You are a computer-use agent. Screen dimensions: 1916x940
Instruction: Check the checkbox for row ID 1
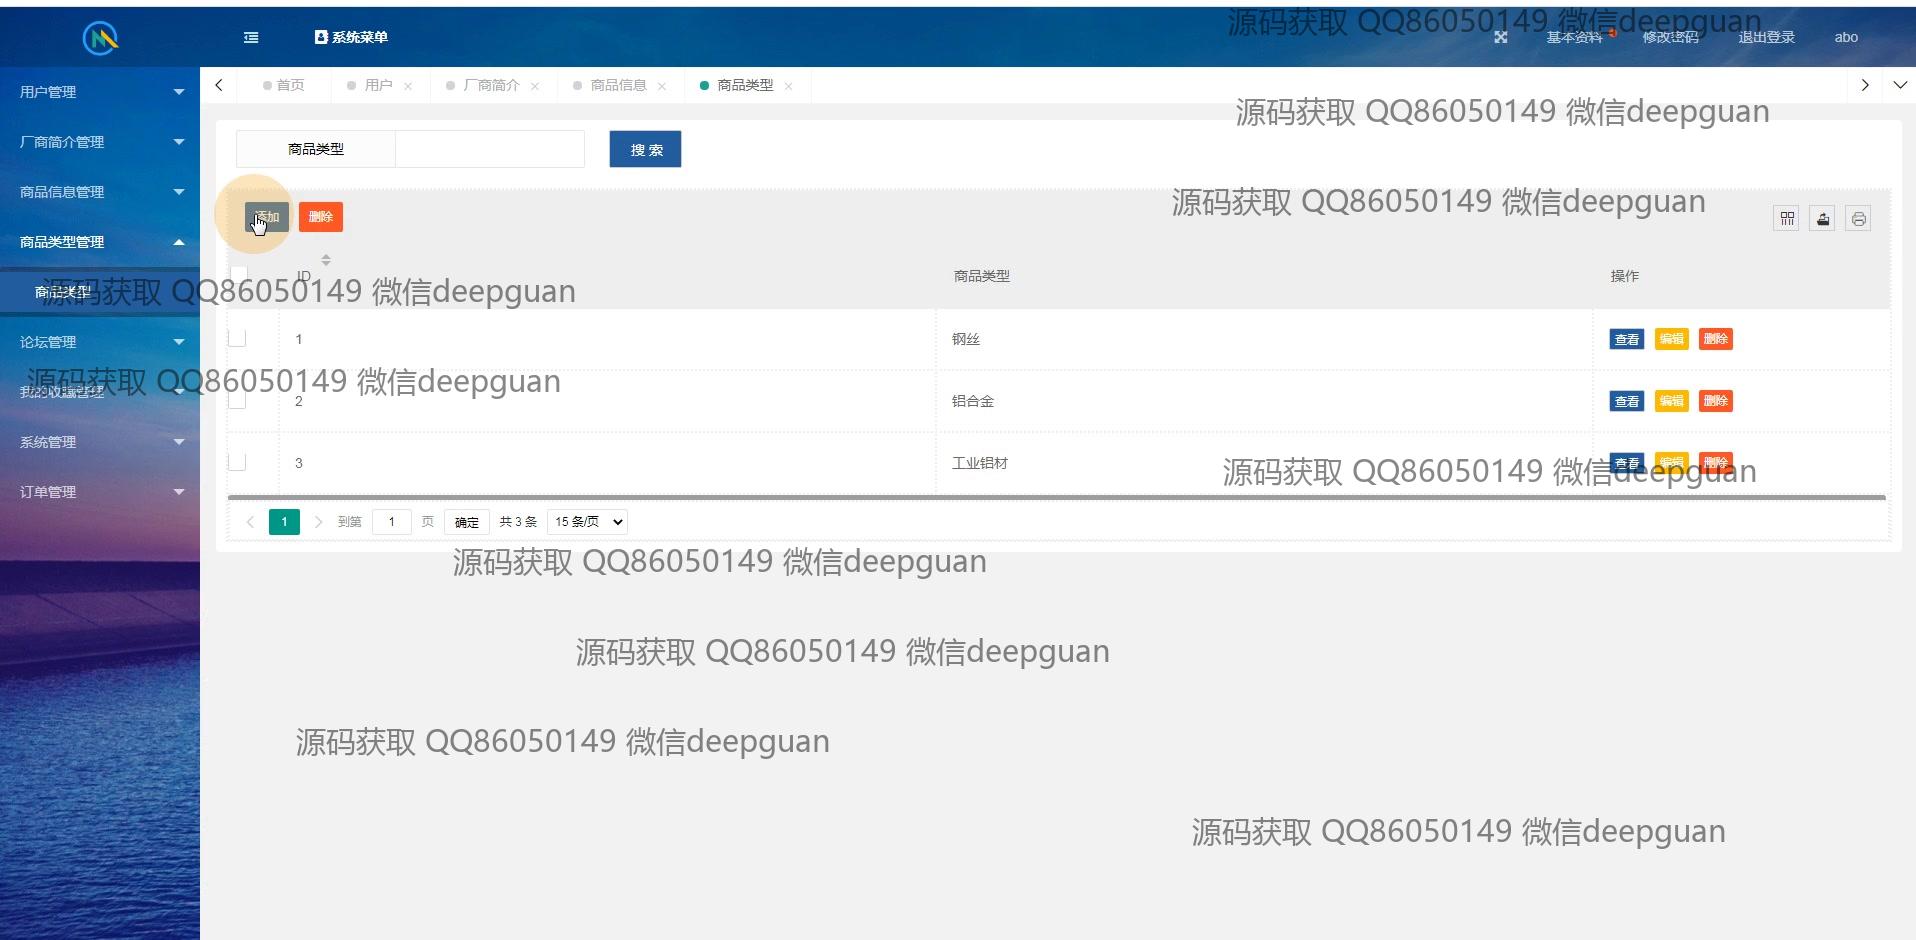pos(237,338)
